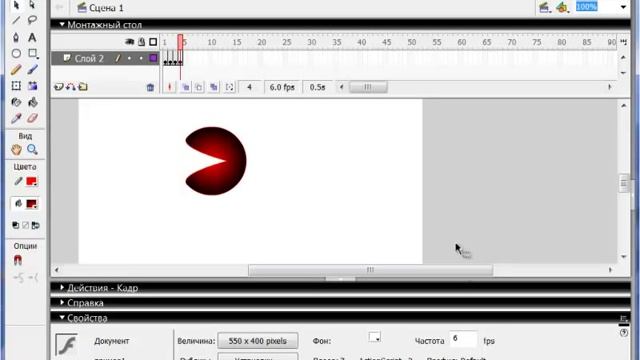Screen dimensions: 640x360
Task: Select the Oval tool
Action: click(x=16, y=53)
